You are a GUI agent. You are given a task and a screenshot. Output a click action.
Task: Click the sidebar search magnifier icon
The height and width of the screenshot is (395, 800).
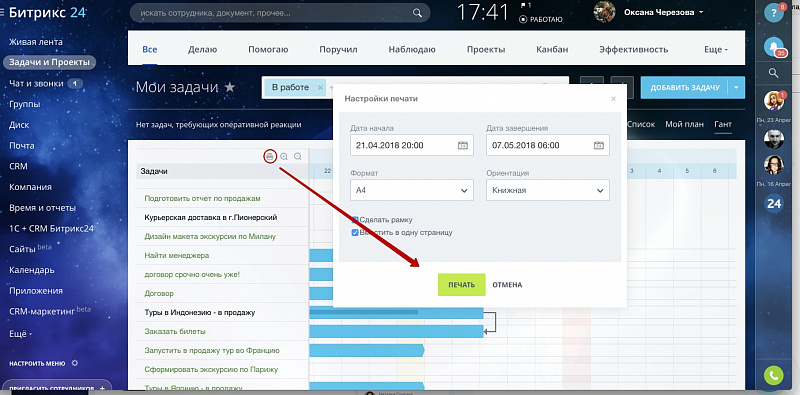(x=773, y=73)
